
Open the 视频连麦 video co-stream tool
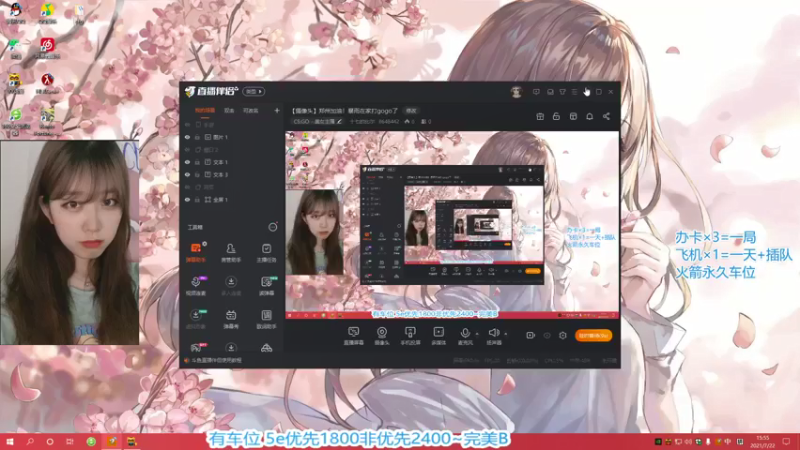196,286
